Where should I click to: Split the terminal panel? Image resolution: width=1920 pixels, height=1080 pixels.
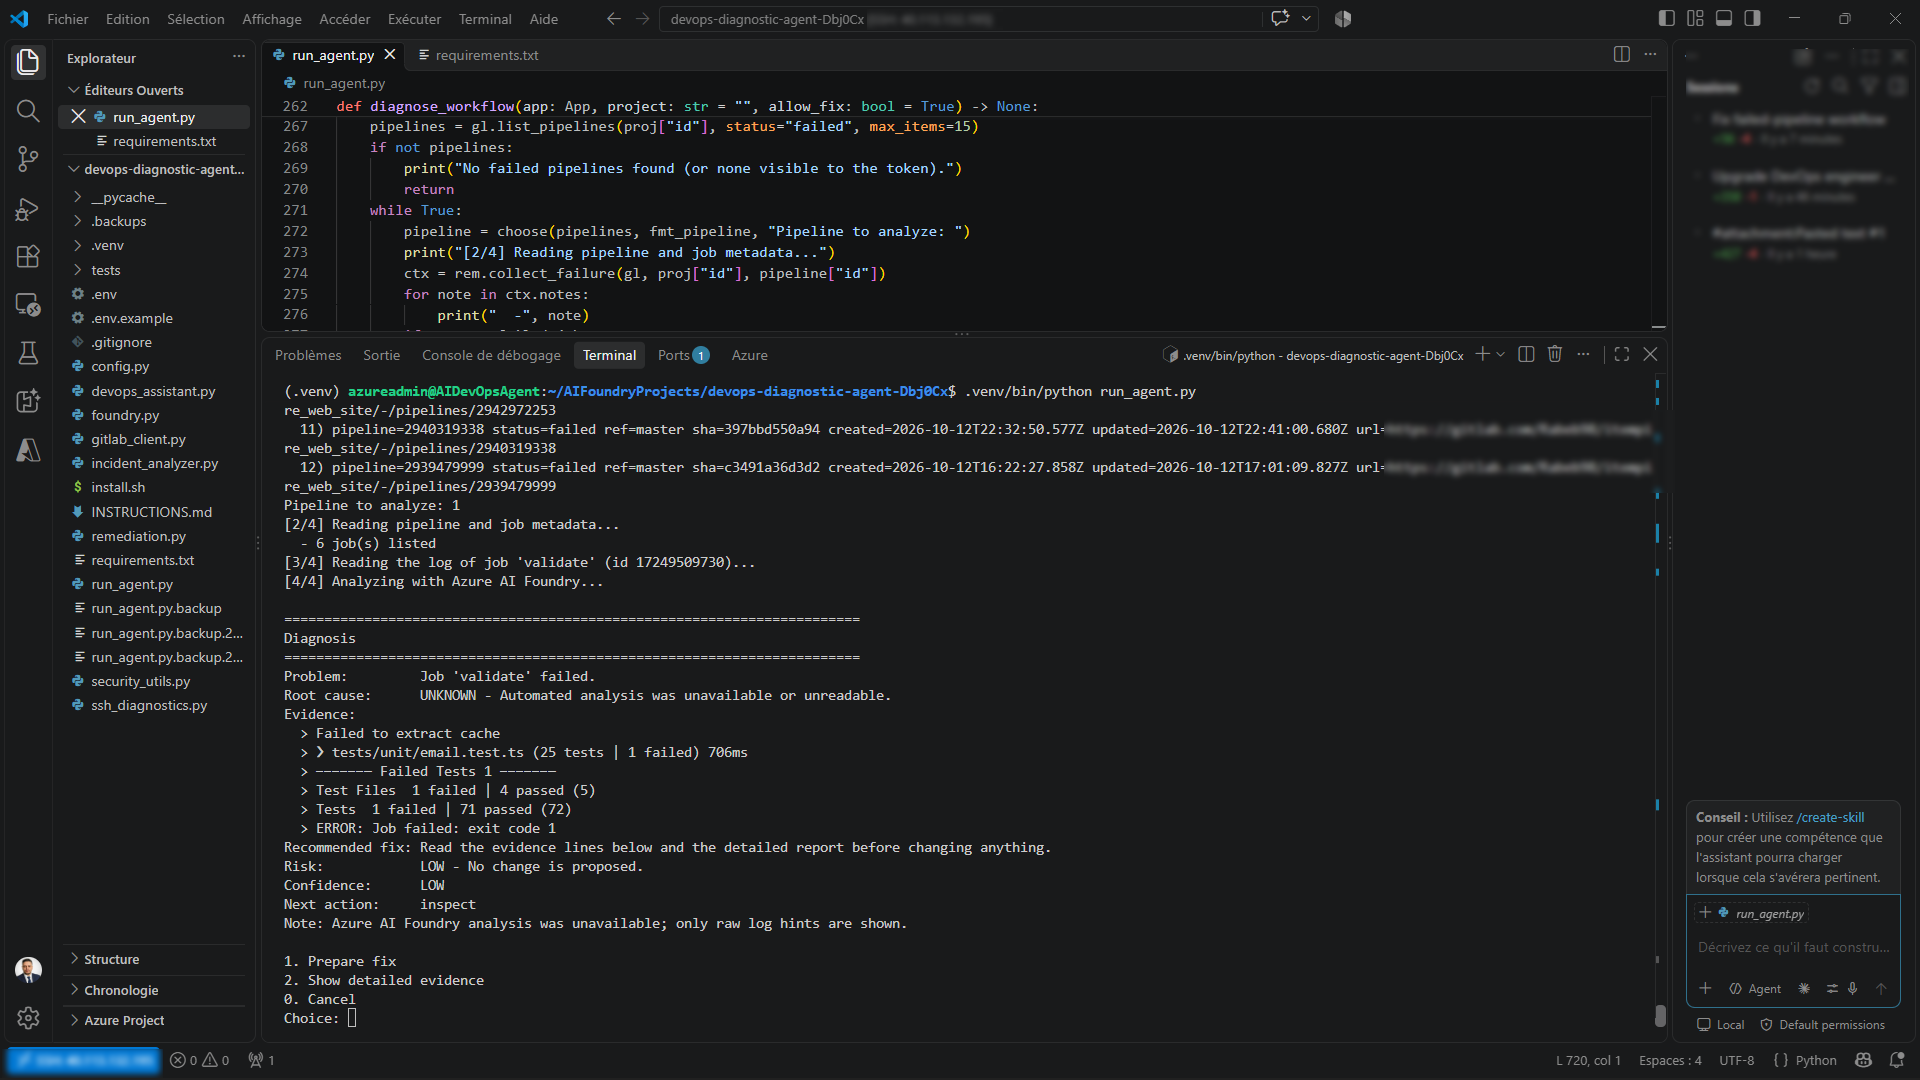[x=1526, y=354]
